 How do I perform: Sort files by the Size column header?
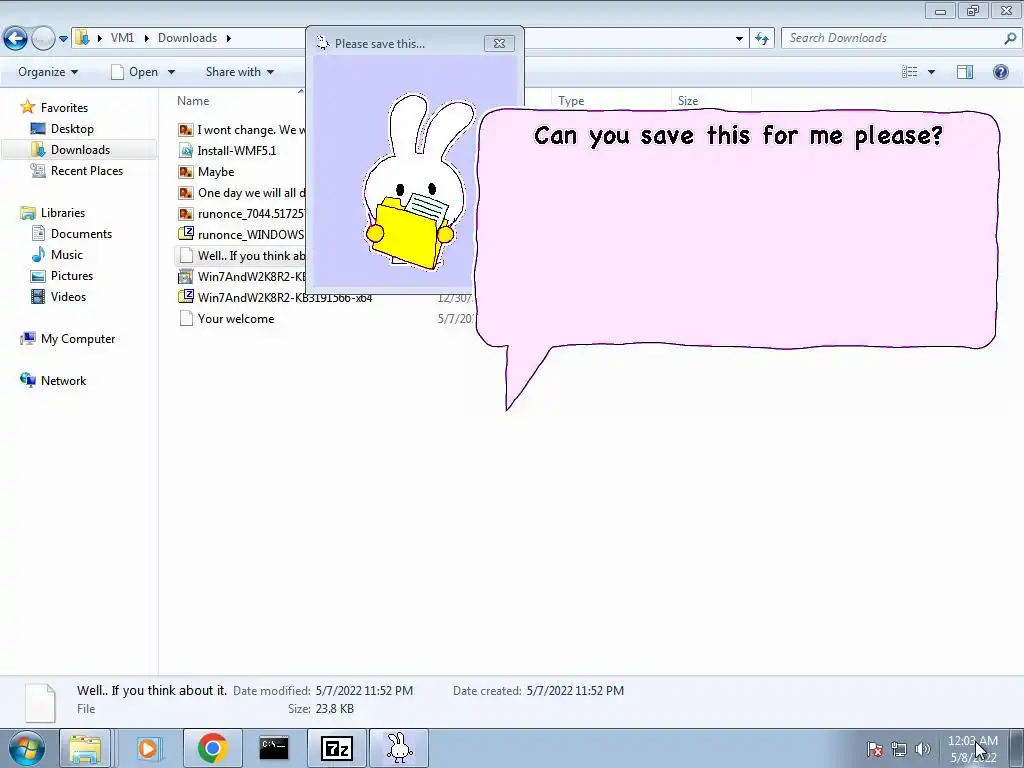point(688,101)
